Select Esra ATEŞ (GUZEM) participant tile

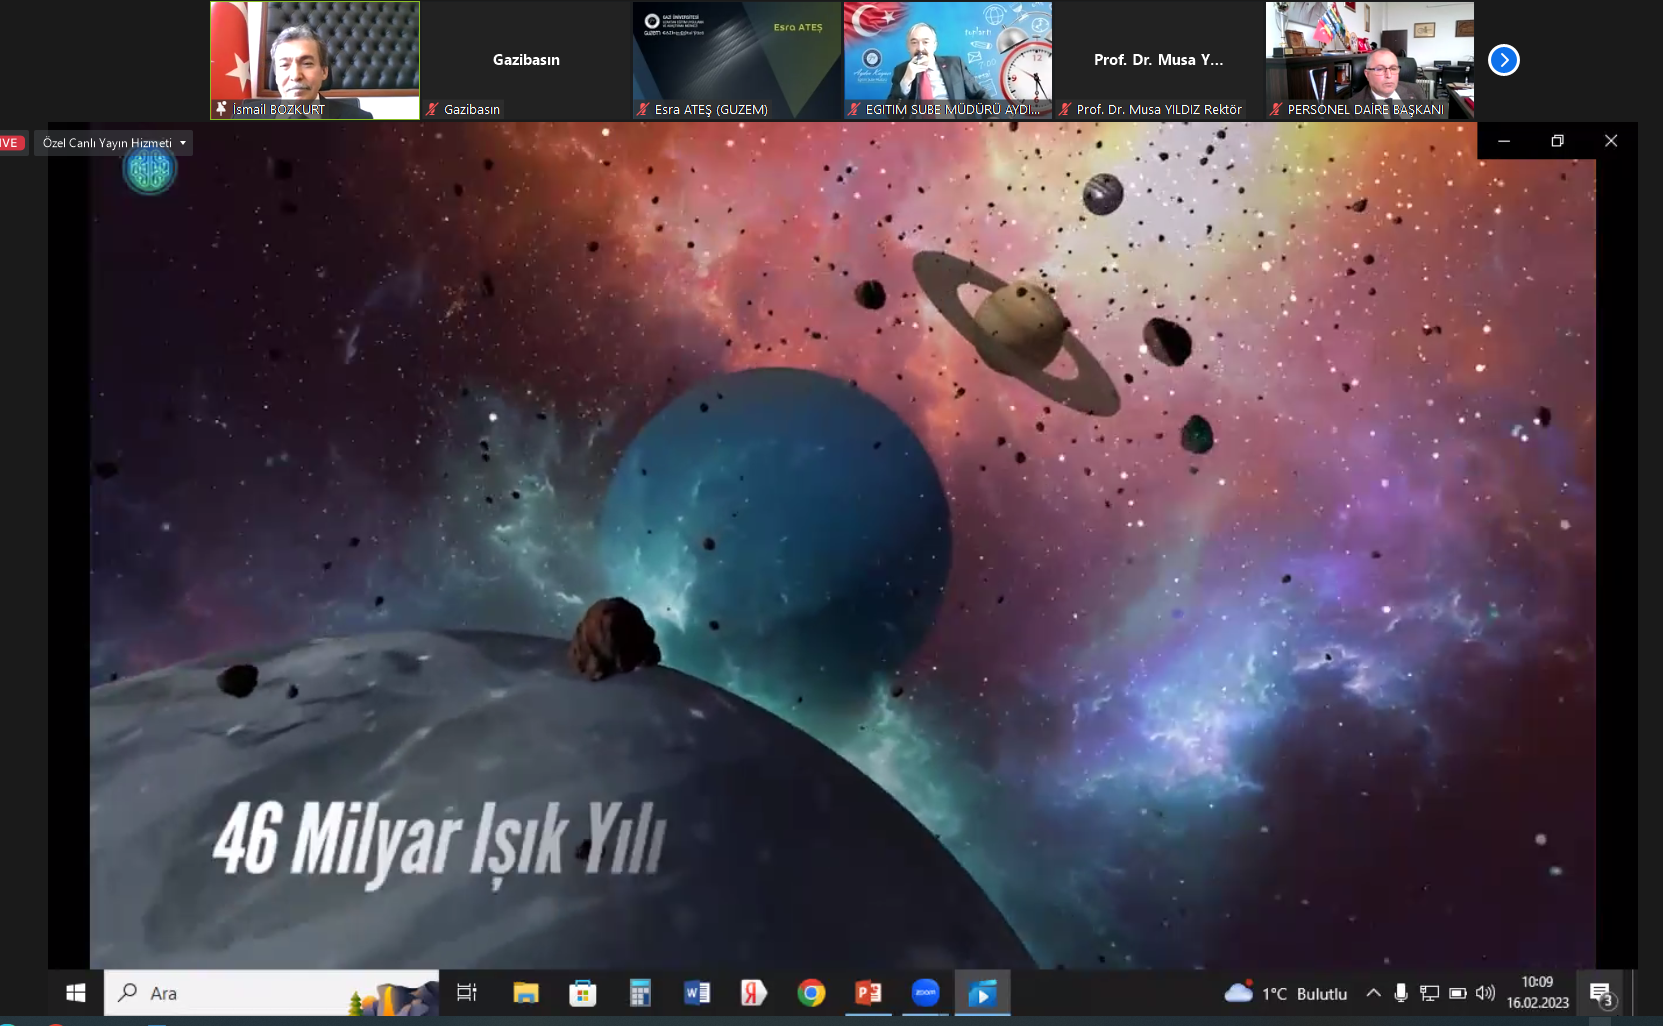pos(737,60)
